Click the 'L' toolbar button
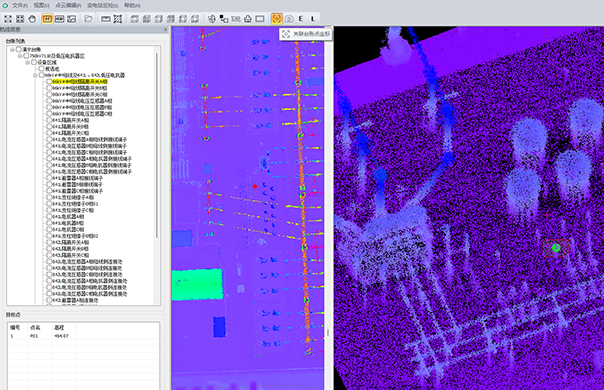Viewport: 604px width, 390px height. [x=313, y=18]
